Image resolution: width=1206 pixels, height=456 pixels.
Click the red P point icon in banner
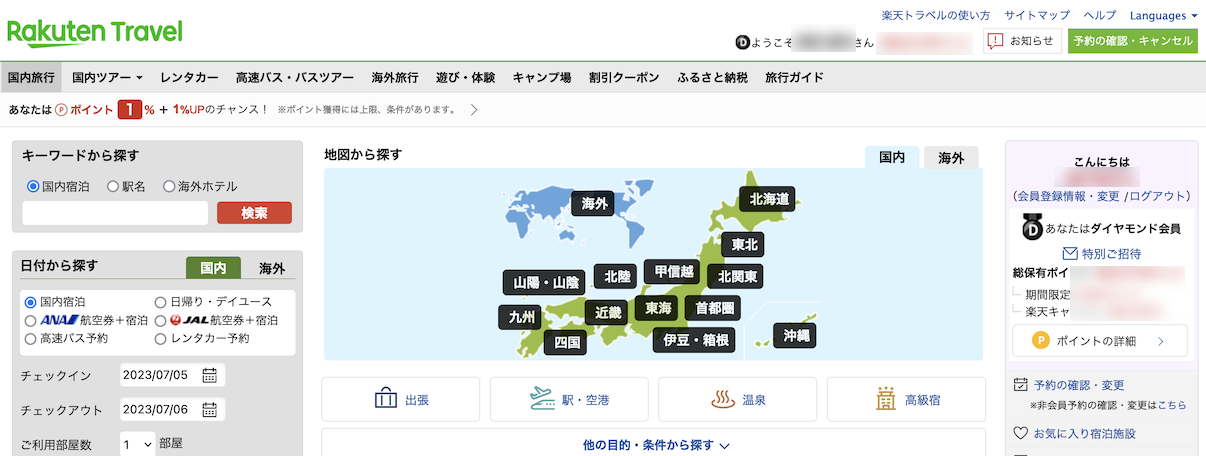click(x=61, y=109)
